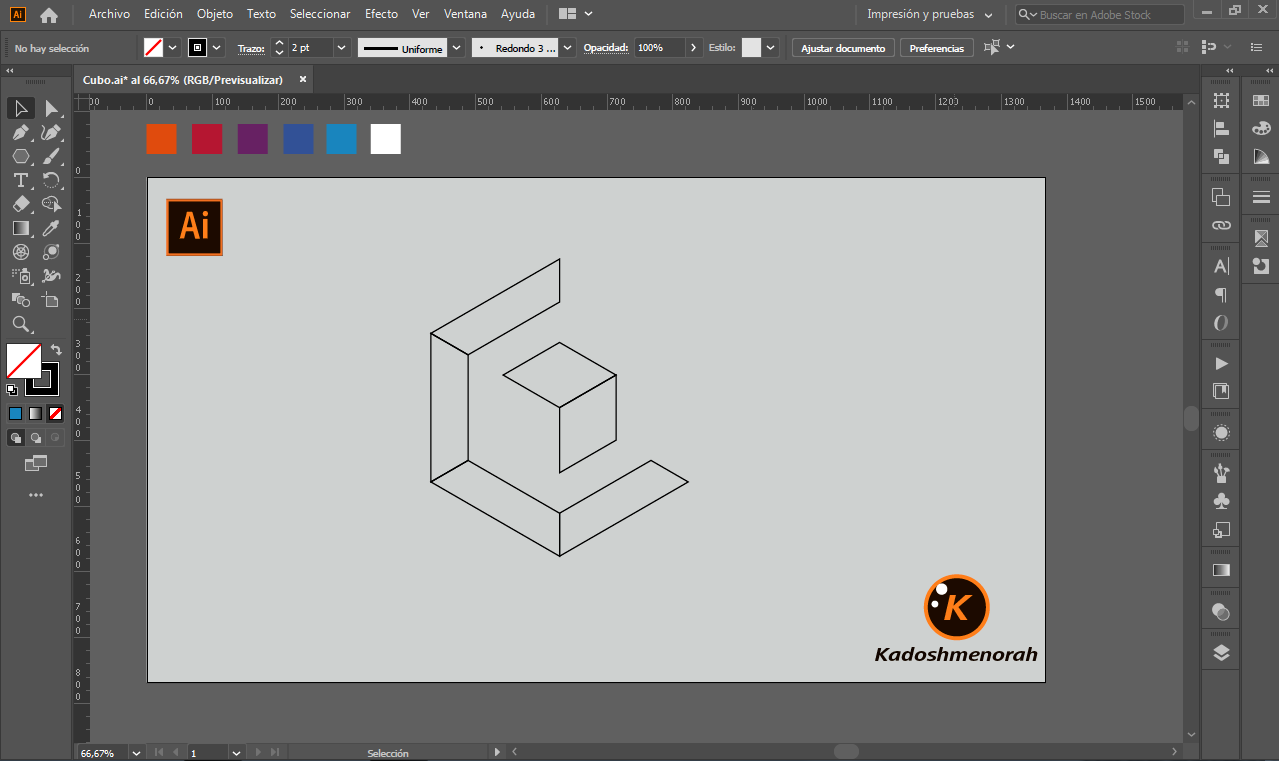
Task: Open the Symbols club panel icon
Action: pos(1221,500)
